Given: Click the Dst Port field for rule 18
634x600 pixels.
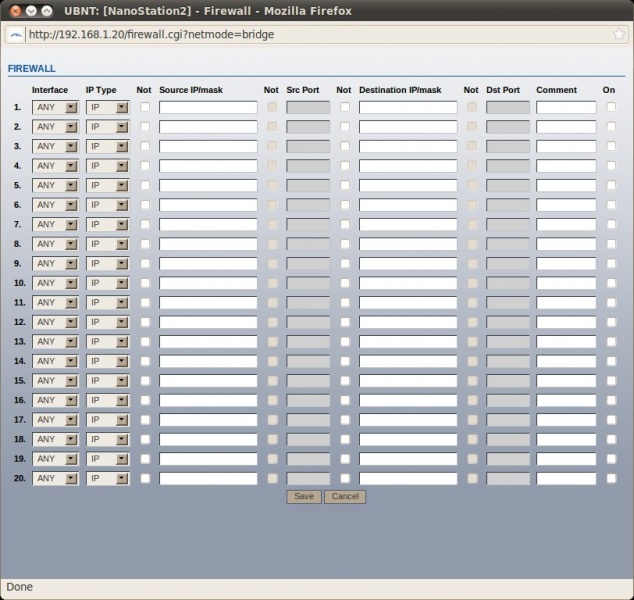Looking at the screenshot, I should pyautogui.click(x=508, y=439).
